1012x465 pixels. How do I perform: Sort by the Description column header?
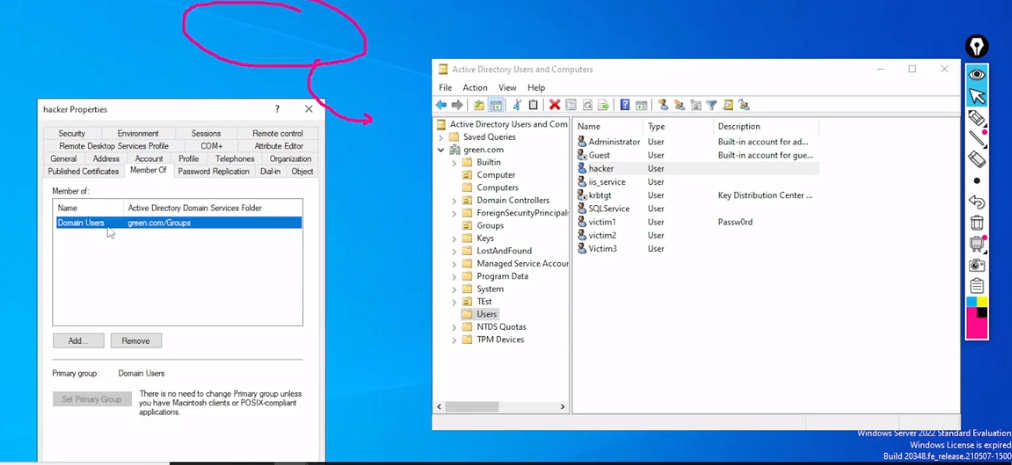(x=766, y=126)
